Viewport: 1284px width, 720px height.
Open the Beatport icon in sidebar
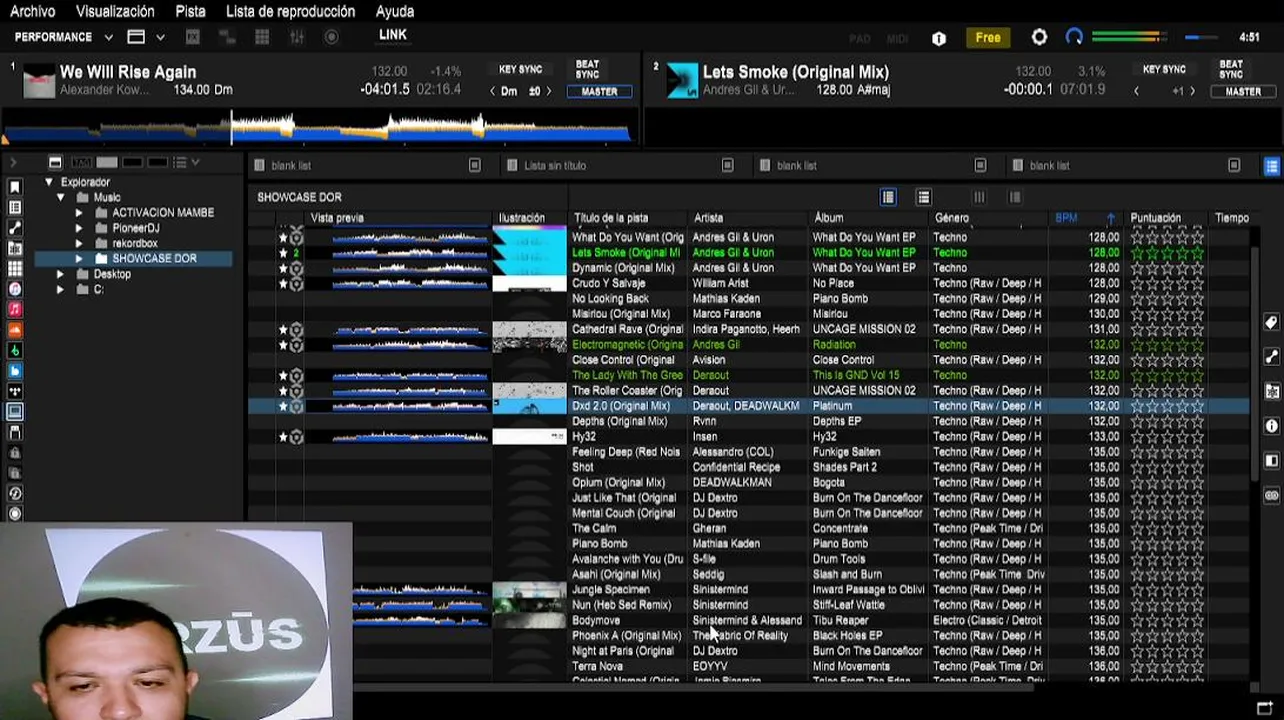15,350
